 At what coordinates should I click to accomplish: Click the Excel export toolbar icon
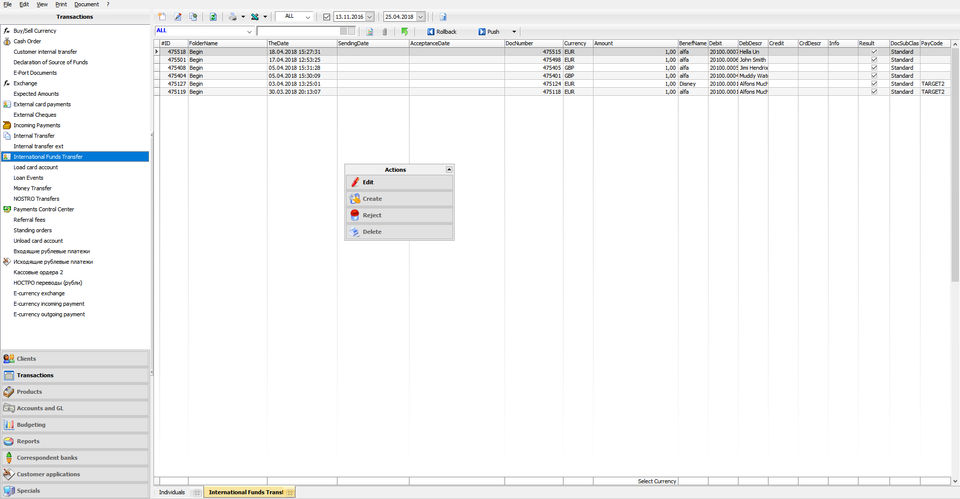click(255, 17)
